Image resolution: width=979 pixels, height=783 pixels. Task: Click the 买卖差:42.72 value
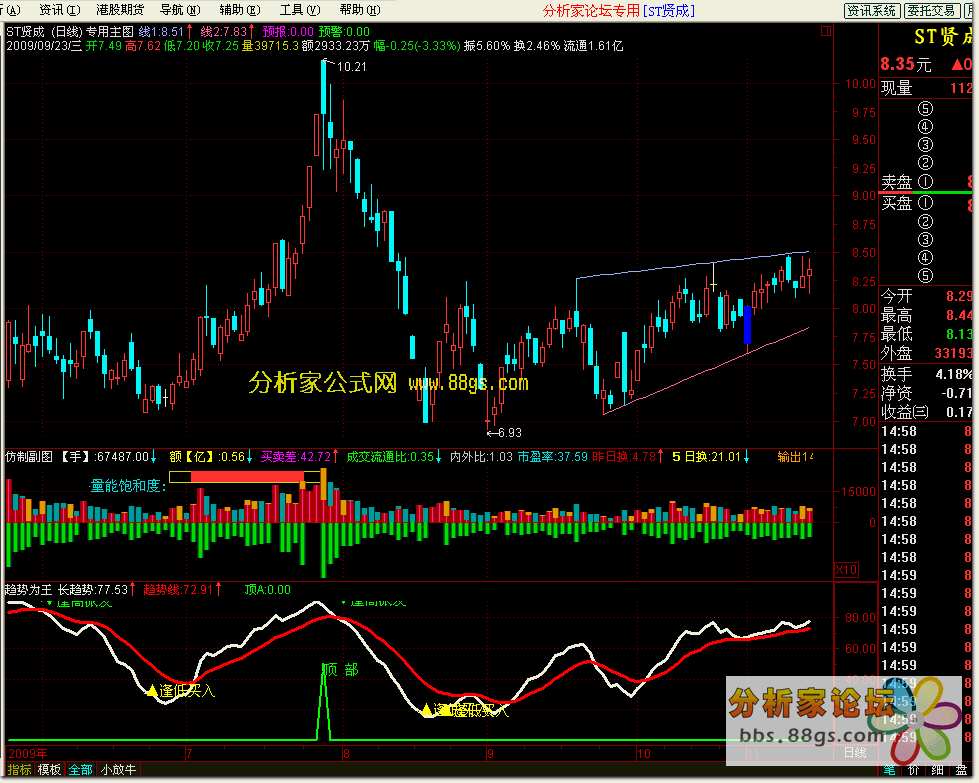click(295, 456)
